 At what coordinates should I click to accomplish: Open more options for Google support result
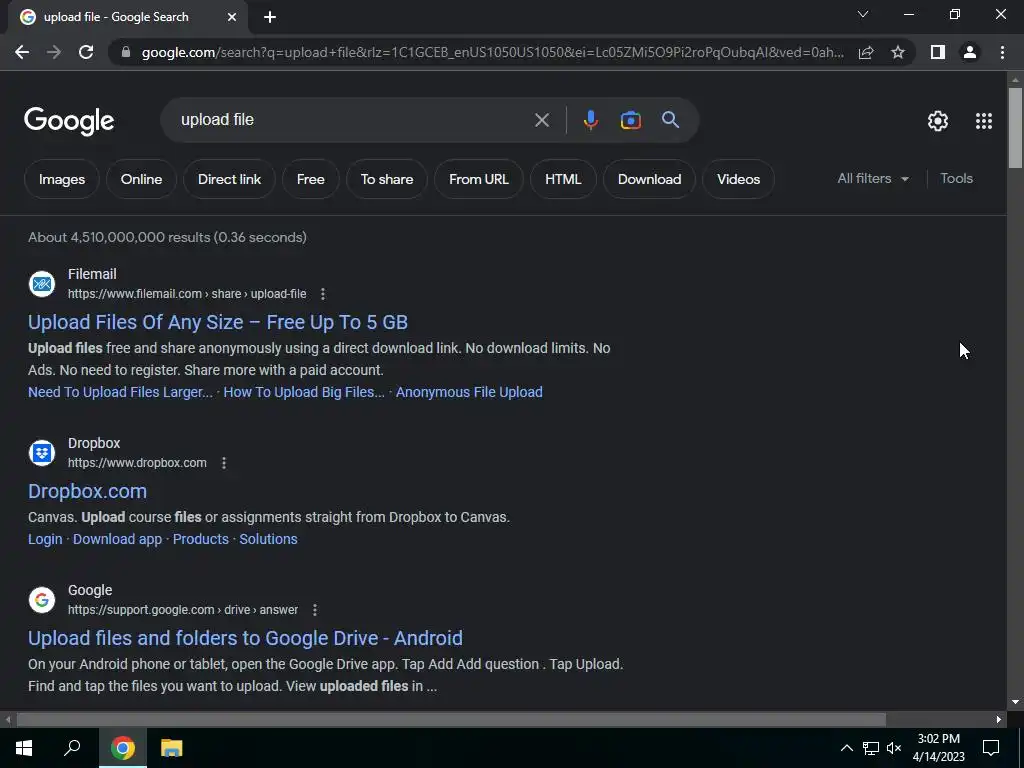click(315, 610)
